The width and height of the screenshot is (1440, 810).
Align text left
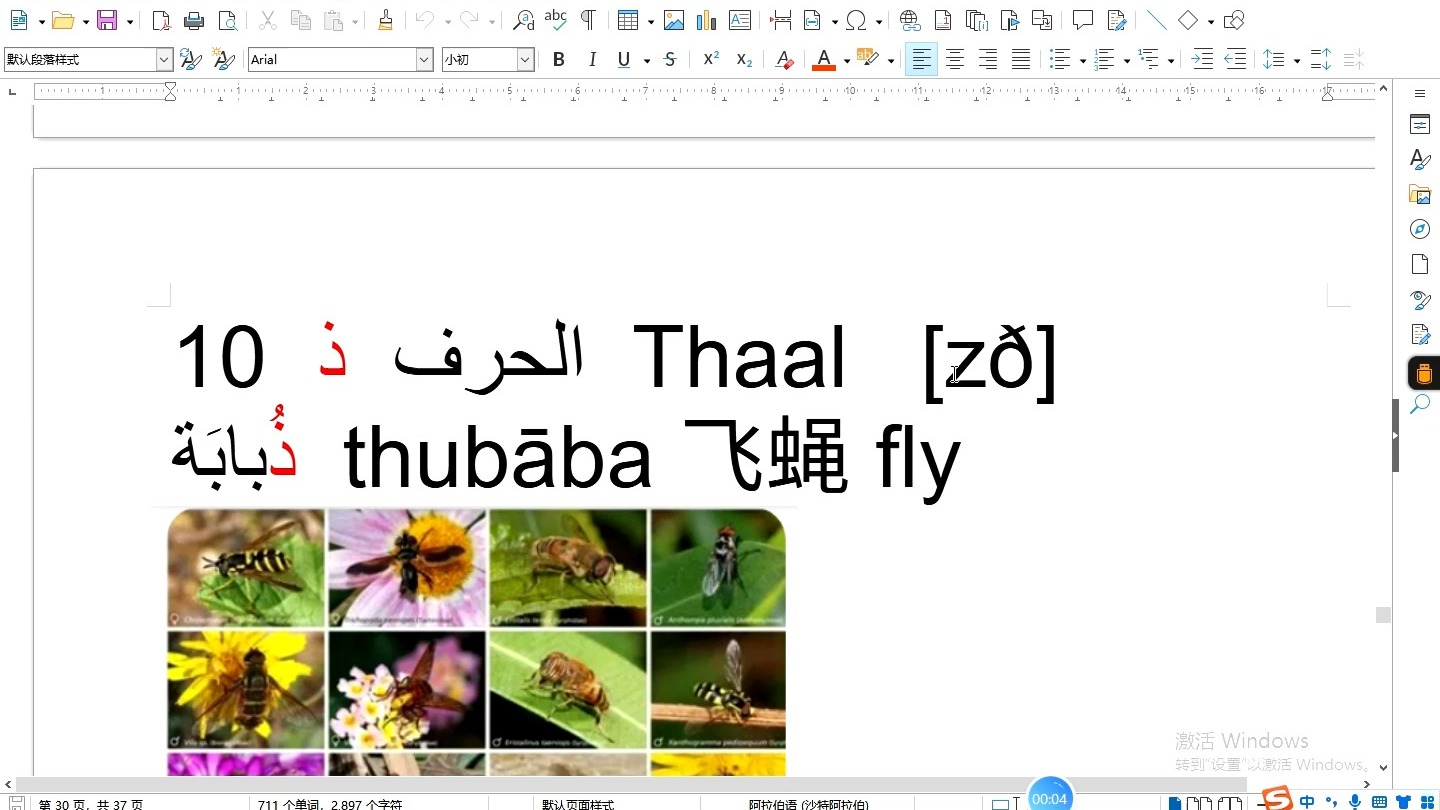921,60
